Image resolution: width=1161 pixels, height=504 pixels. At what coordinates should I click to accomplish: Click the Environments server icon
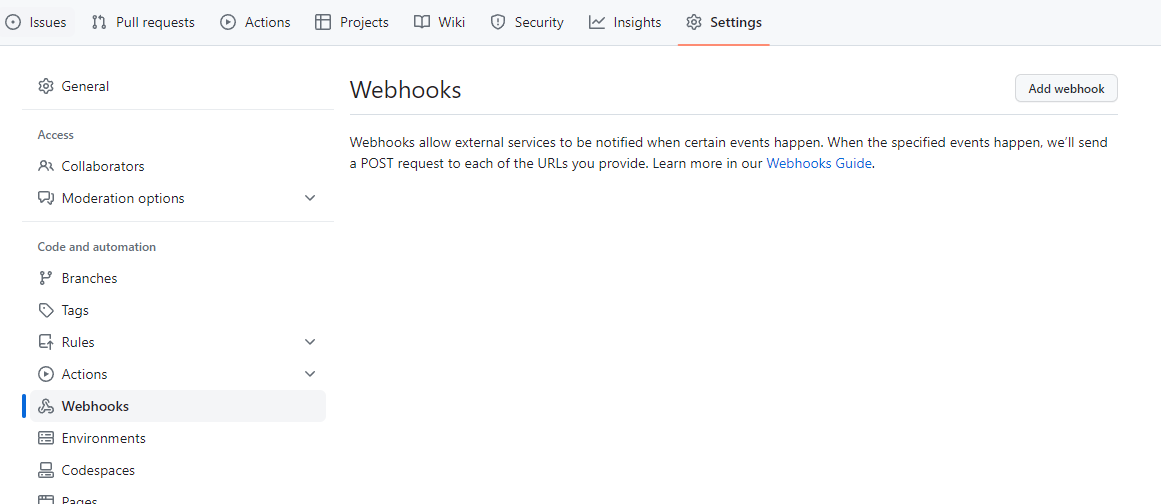46,438
